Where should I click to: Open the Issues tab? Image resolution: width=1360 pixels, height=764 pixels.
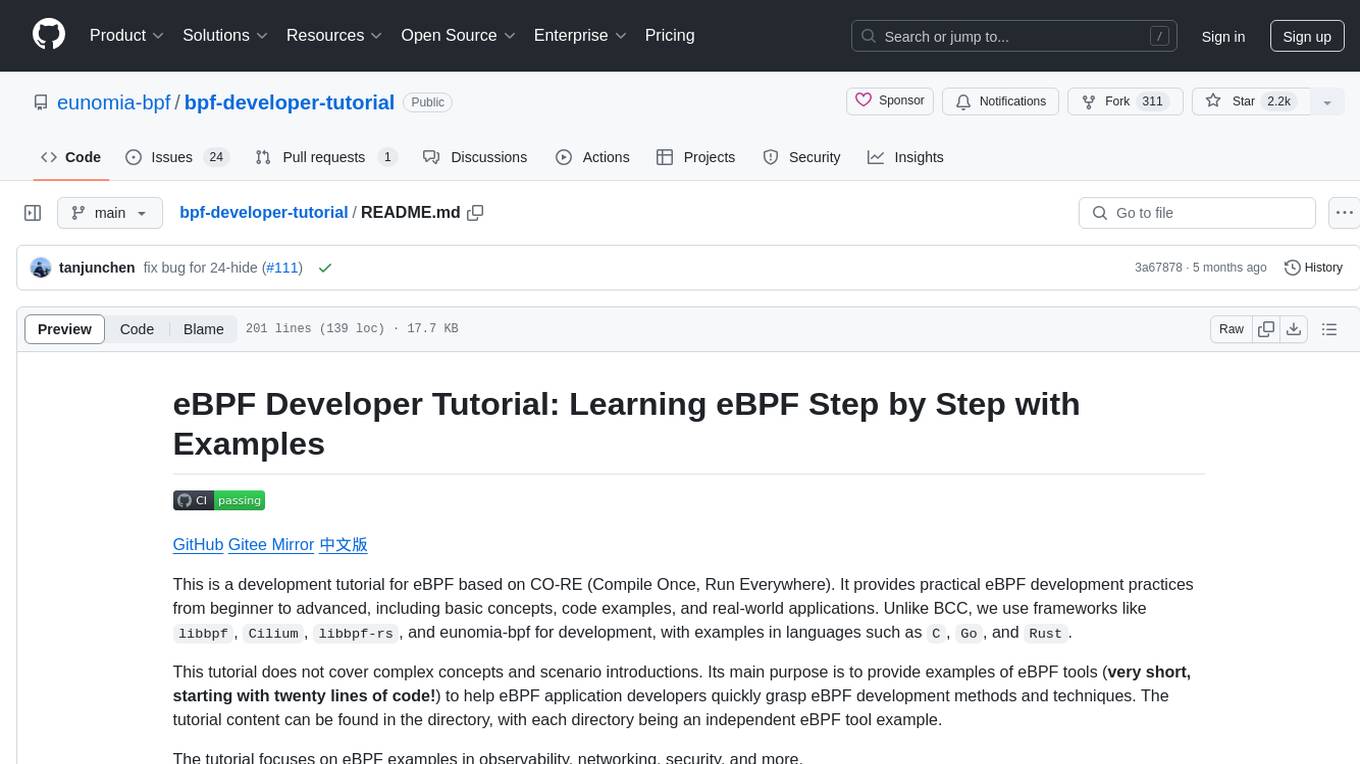177,157
